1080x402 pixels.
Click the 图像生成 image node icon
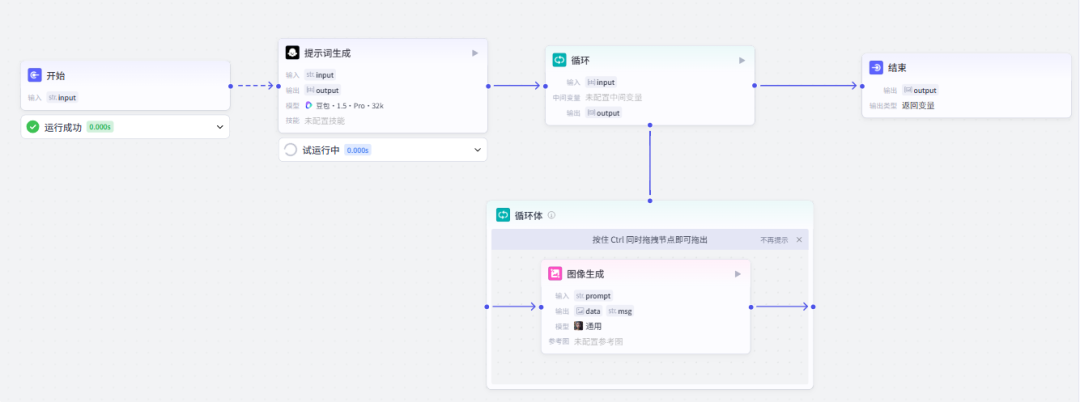click(555, 273)
